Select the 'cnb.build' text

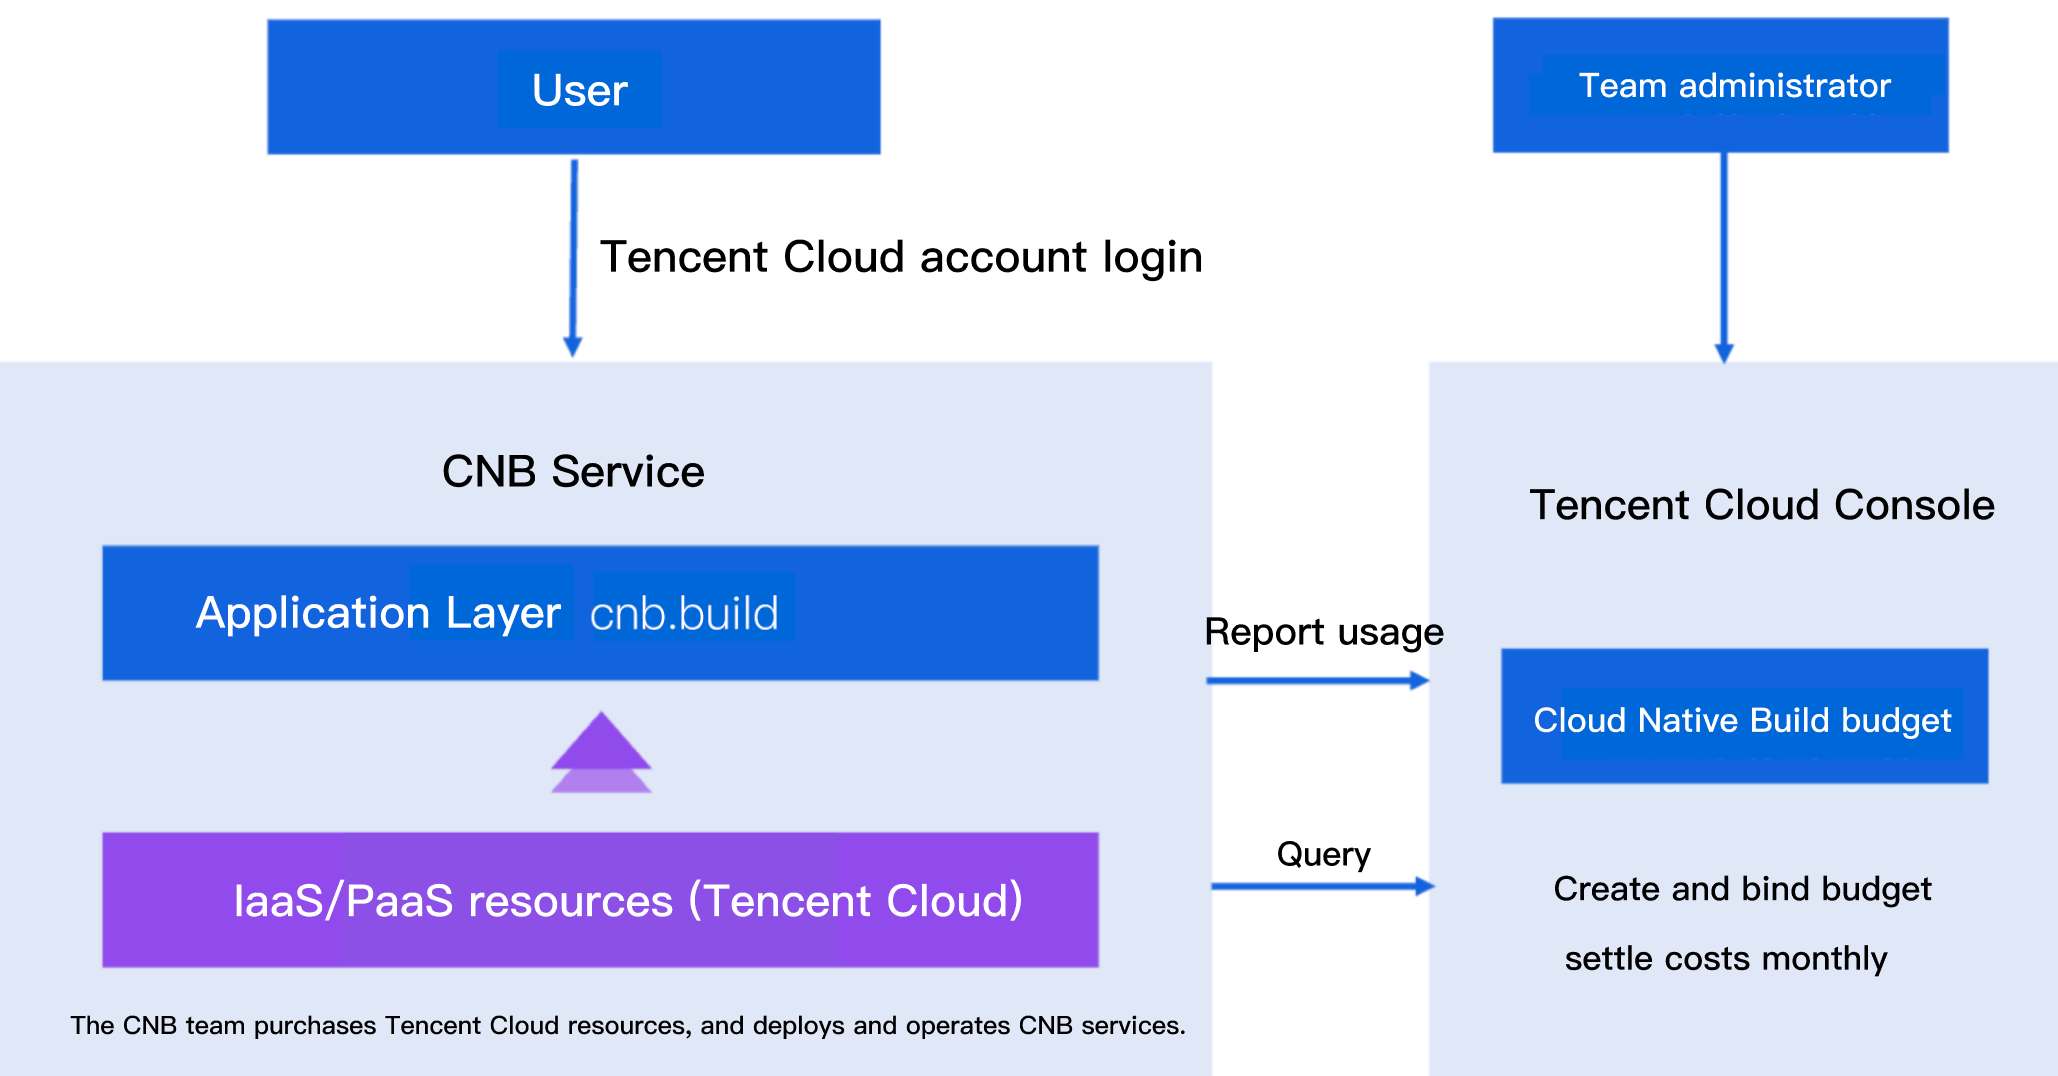pos(684,613)
